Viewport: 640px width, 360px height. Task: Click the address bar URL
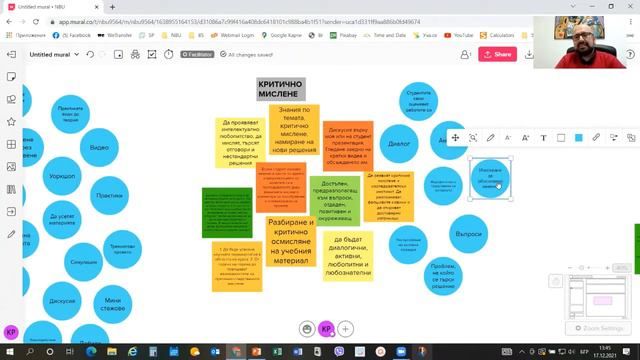(x=240, y=22)
